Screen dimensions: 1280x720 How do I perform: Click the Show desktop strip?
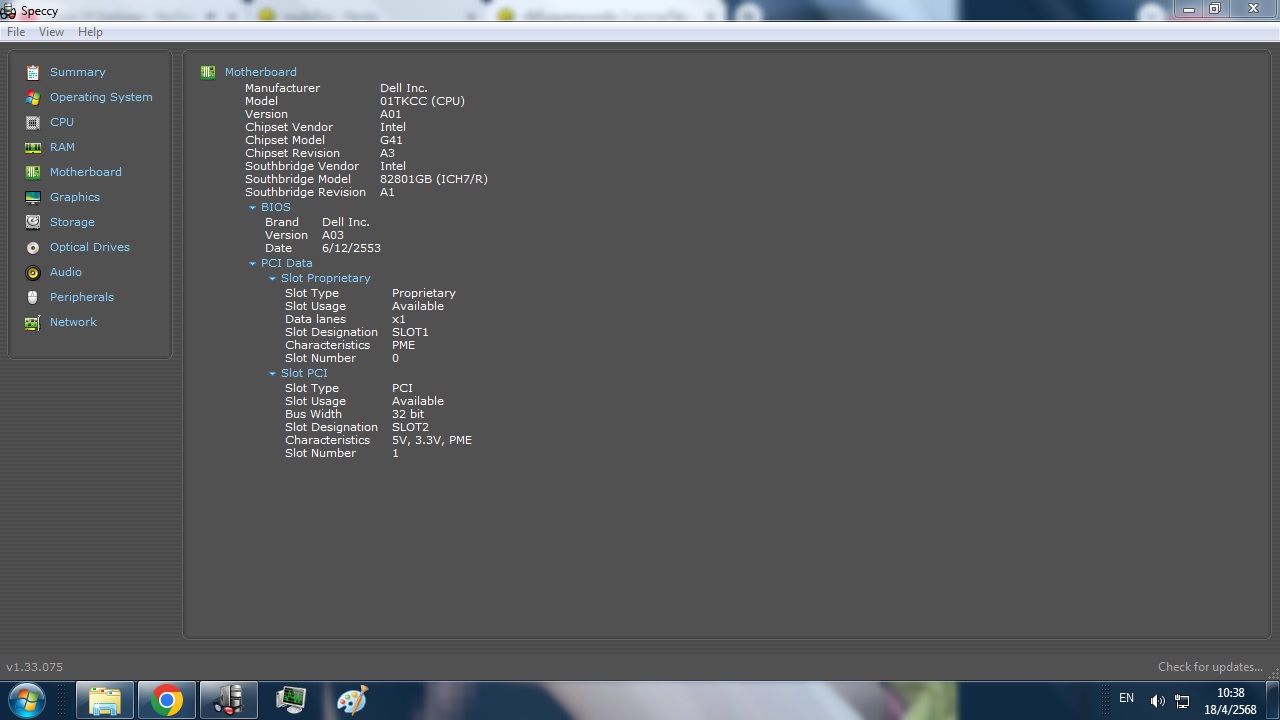pos(1273,700)
